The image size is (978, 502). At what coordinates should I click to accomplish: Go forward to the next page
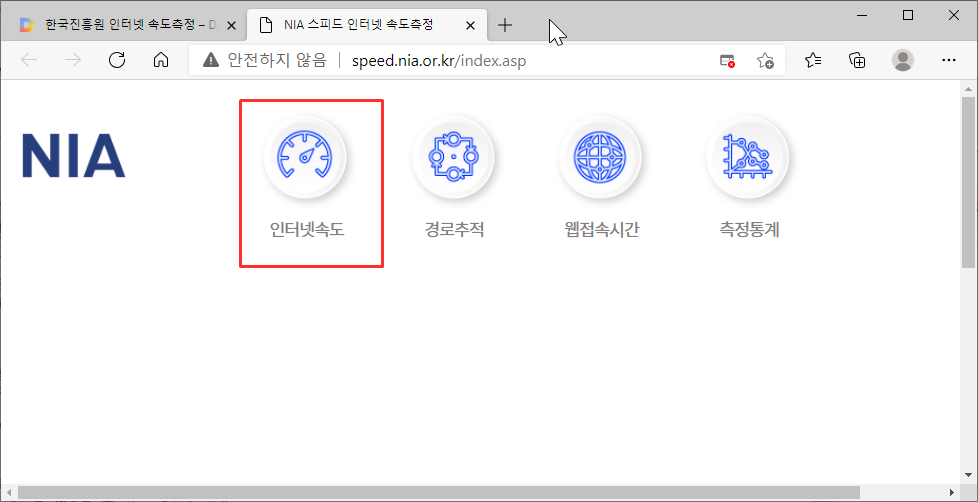pos(73,60)
